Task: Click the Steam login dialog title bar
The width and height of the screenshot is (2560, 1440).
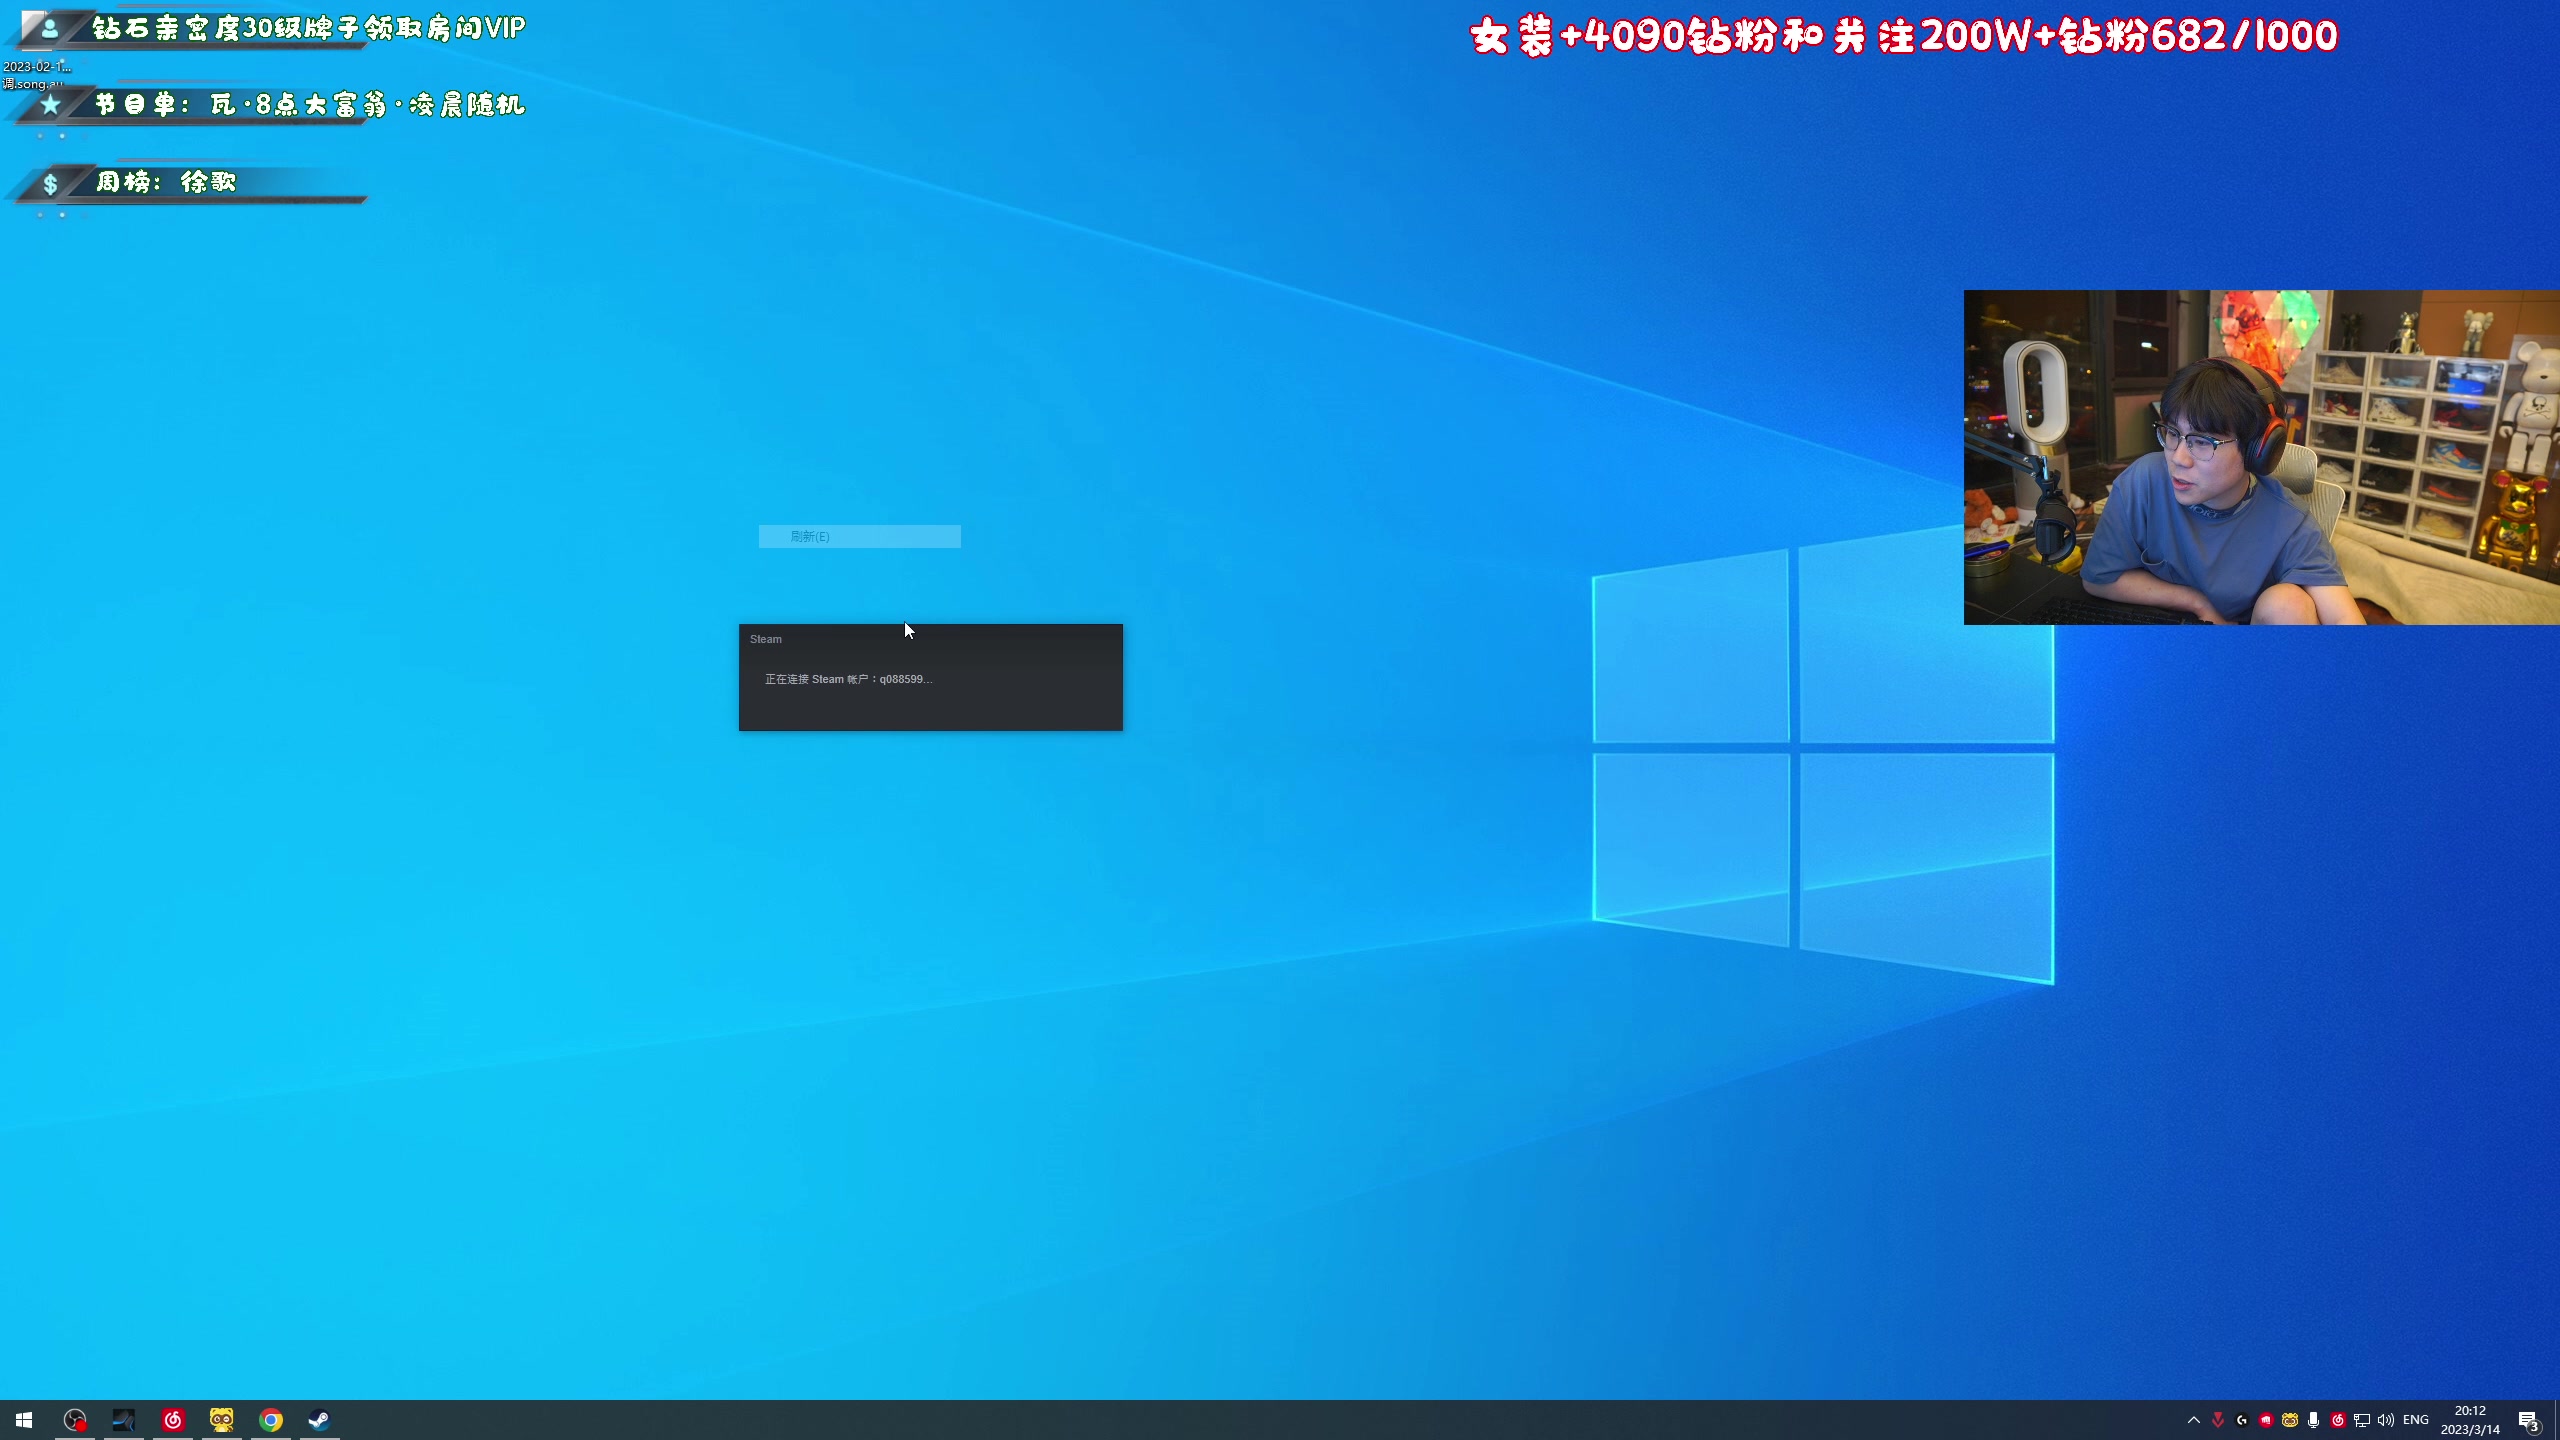Action: coord(930,639)
